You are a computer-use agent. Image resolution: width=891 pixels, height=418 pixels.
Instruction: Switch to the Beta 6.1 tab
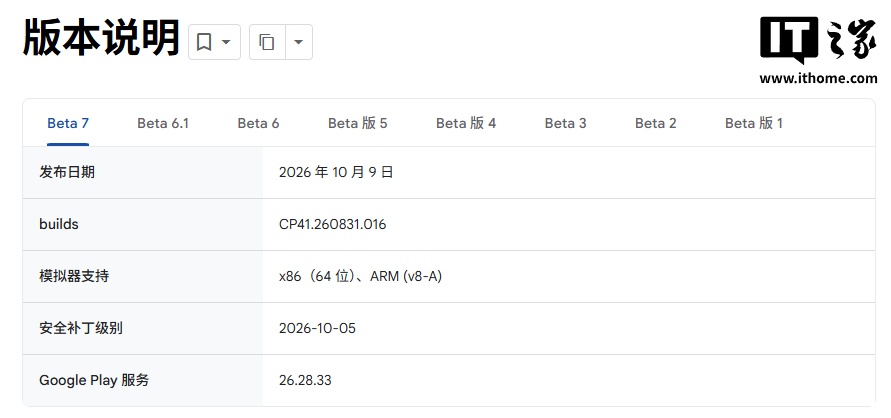[163, 123]
